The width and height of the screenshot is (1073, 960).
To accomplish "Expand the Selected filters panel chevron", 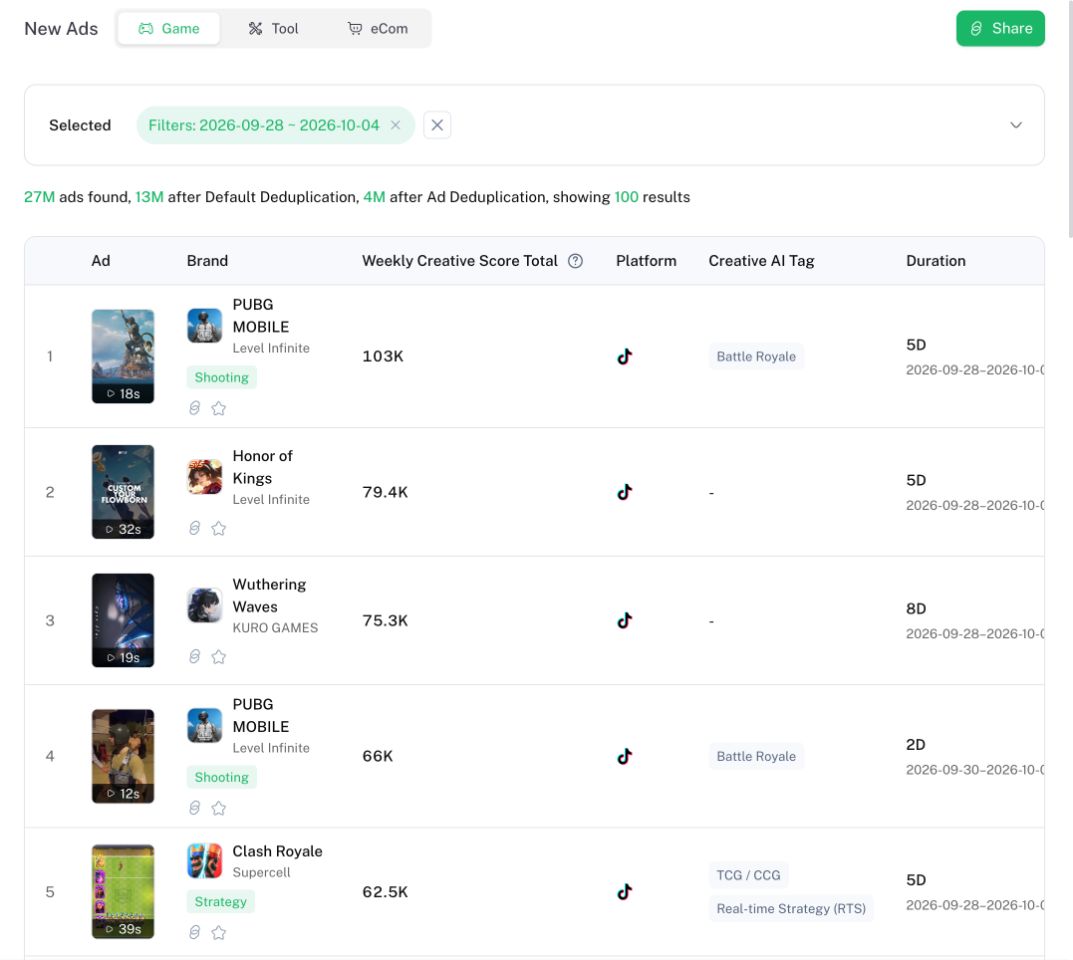I will 1016,125.
